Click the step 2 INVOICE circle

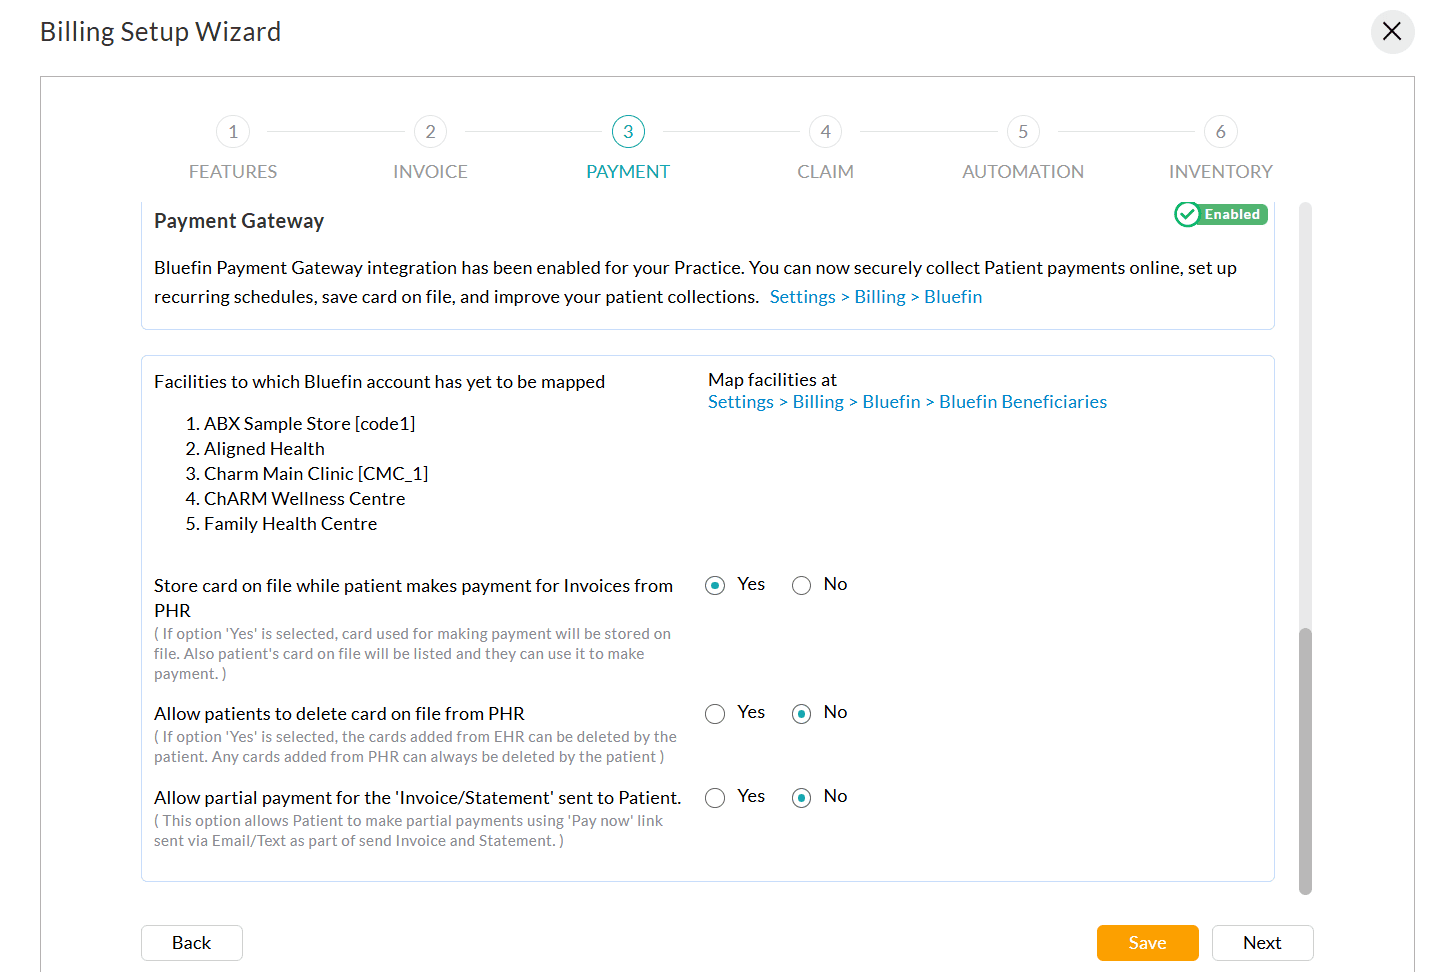point(430,131)
